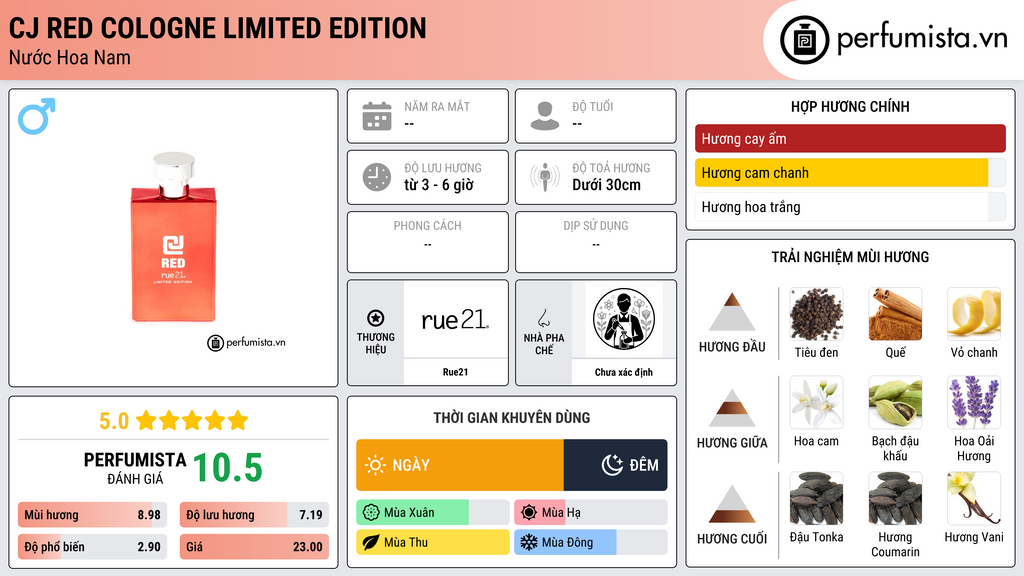The height and width of the screenshot is (576, 1024).
Task: Click the dark Đêm nighttime segment
Action: pyautogui.click(x=615, y=465)
